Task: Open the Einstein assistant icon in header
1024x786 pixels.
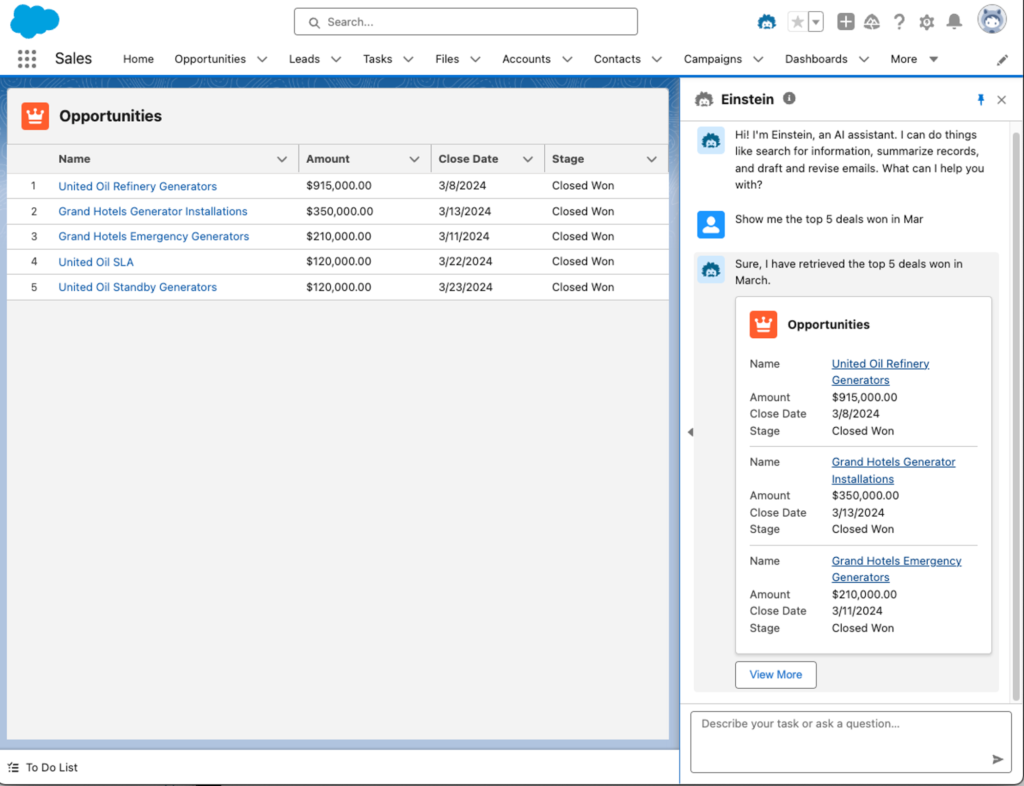Action: point(767,22)
